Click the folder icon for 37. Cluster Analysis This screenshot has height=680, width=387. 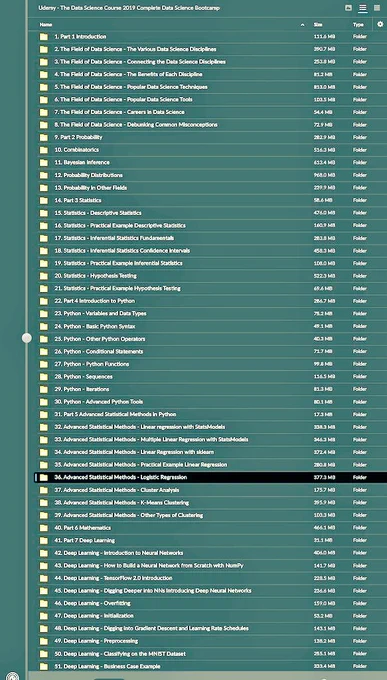(x=44, y=490)
